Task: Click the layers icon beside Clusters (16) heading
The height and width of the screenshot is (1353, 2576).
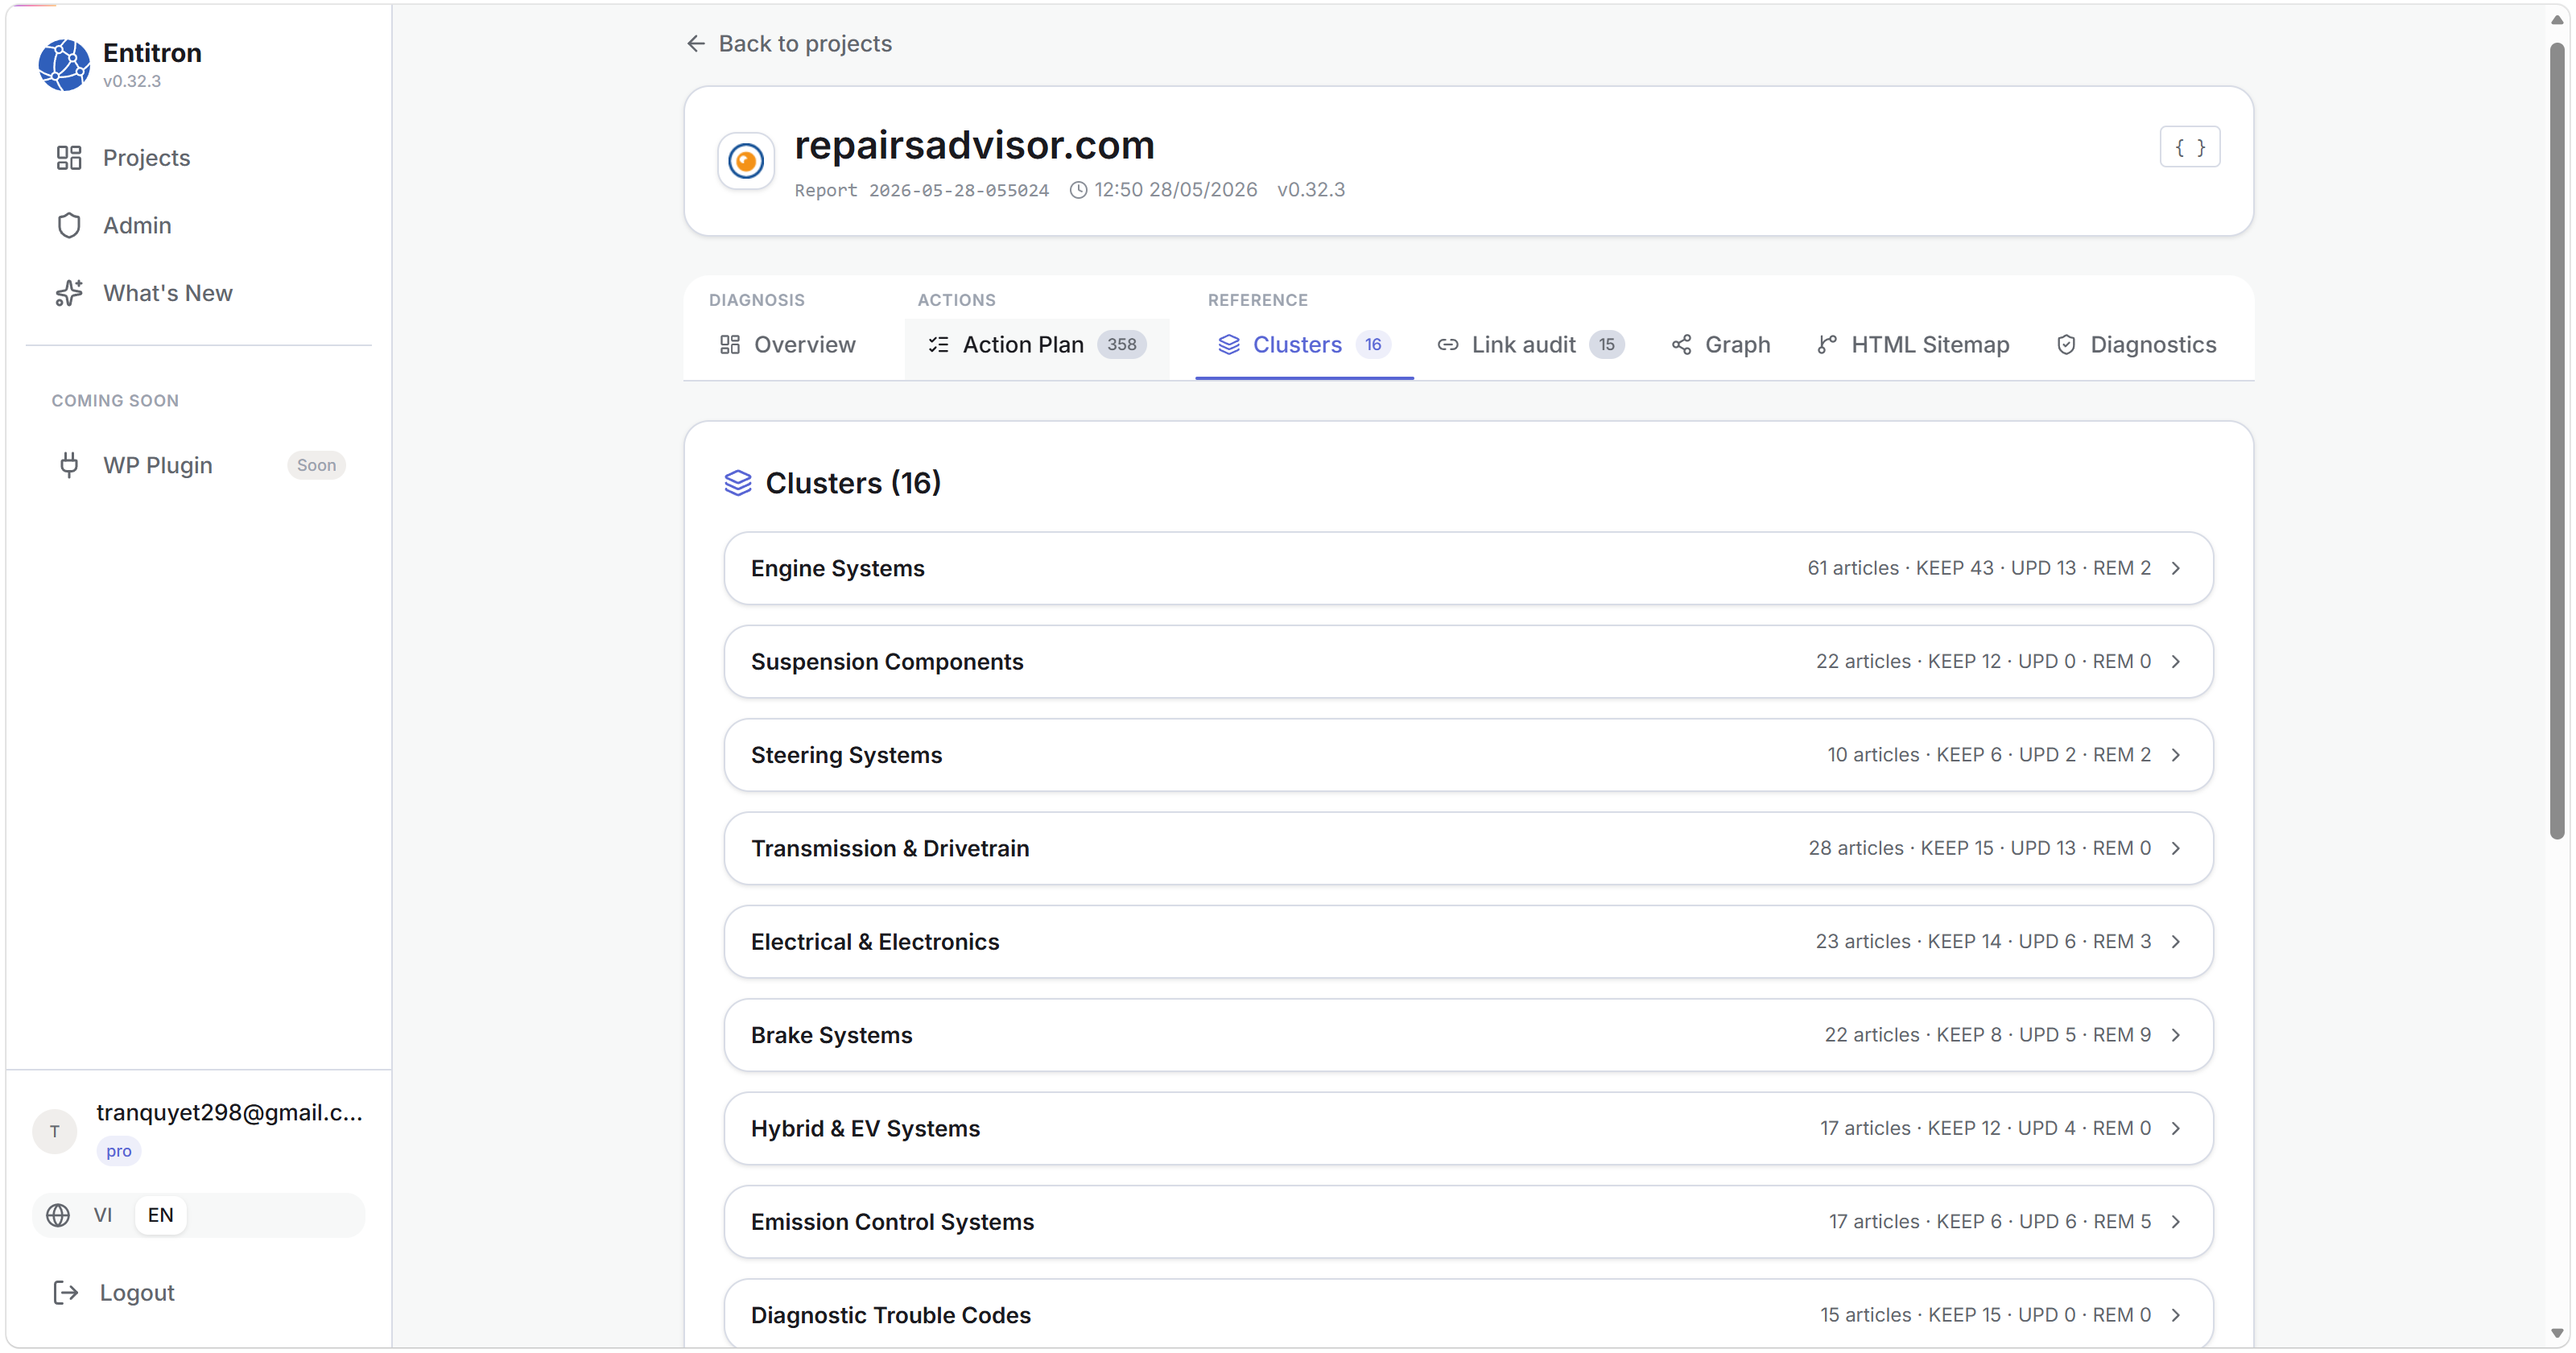Action: (738, 483)
